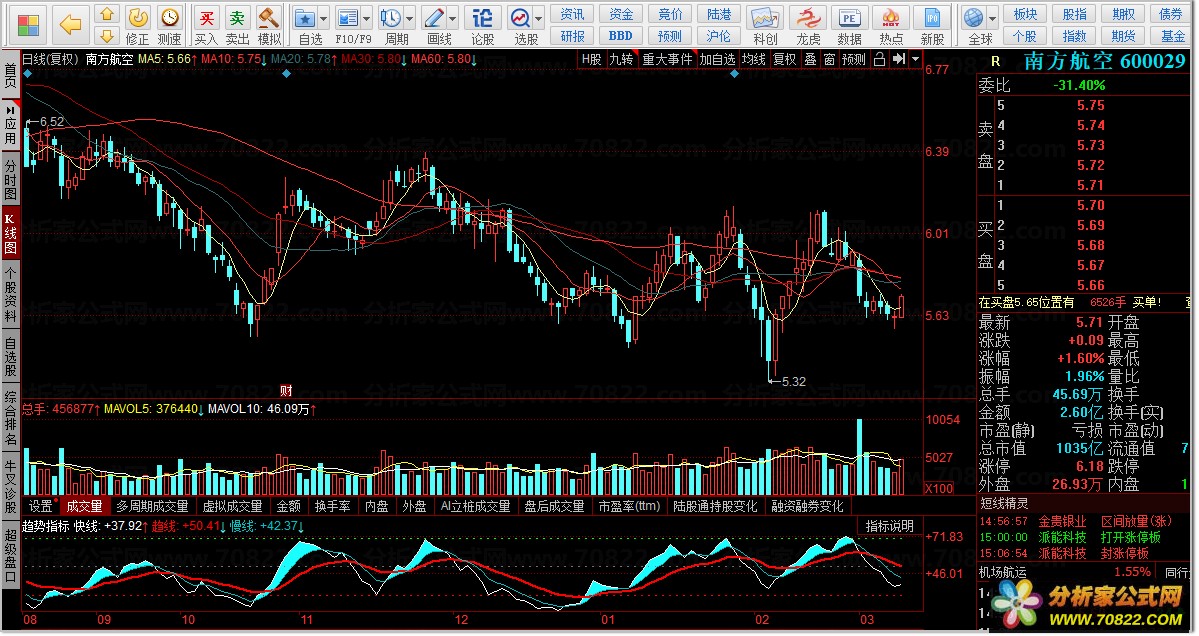
Task: Expand the 全球 dropdown arrow
Action: tap(993, 18)
